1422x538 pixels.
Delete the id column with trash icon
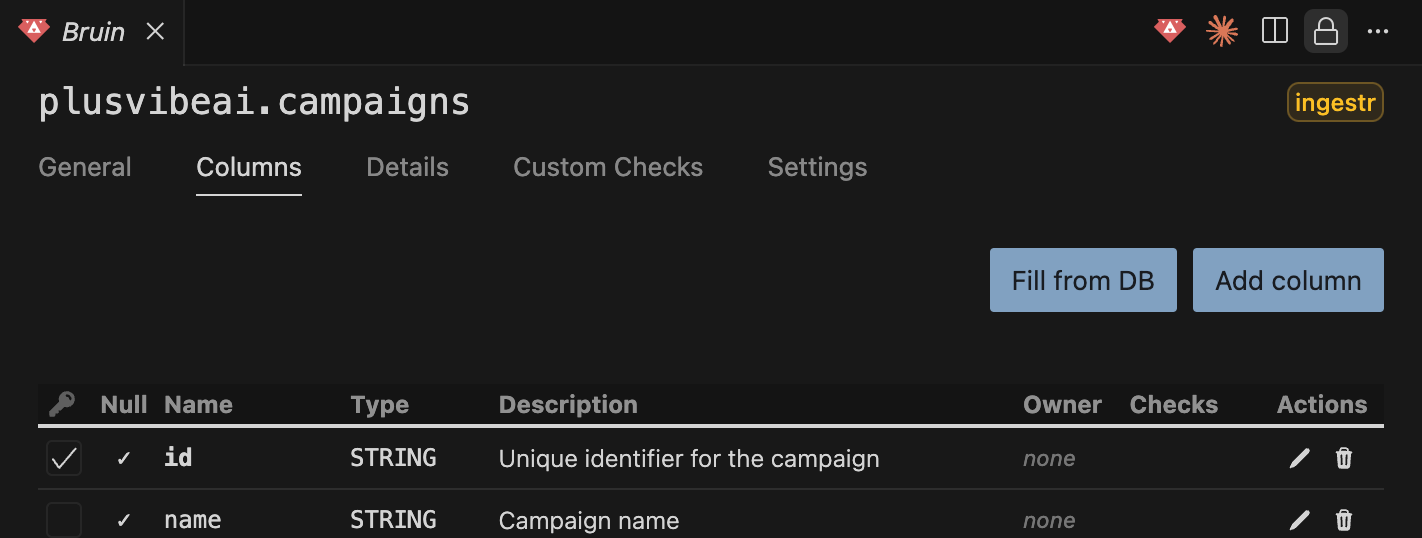click(x=1344, y=459)
